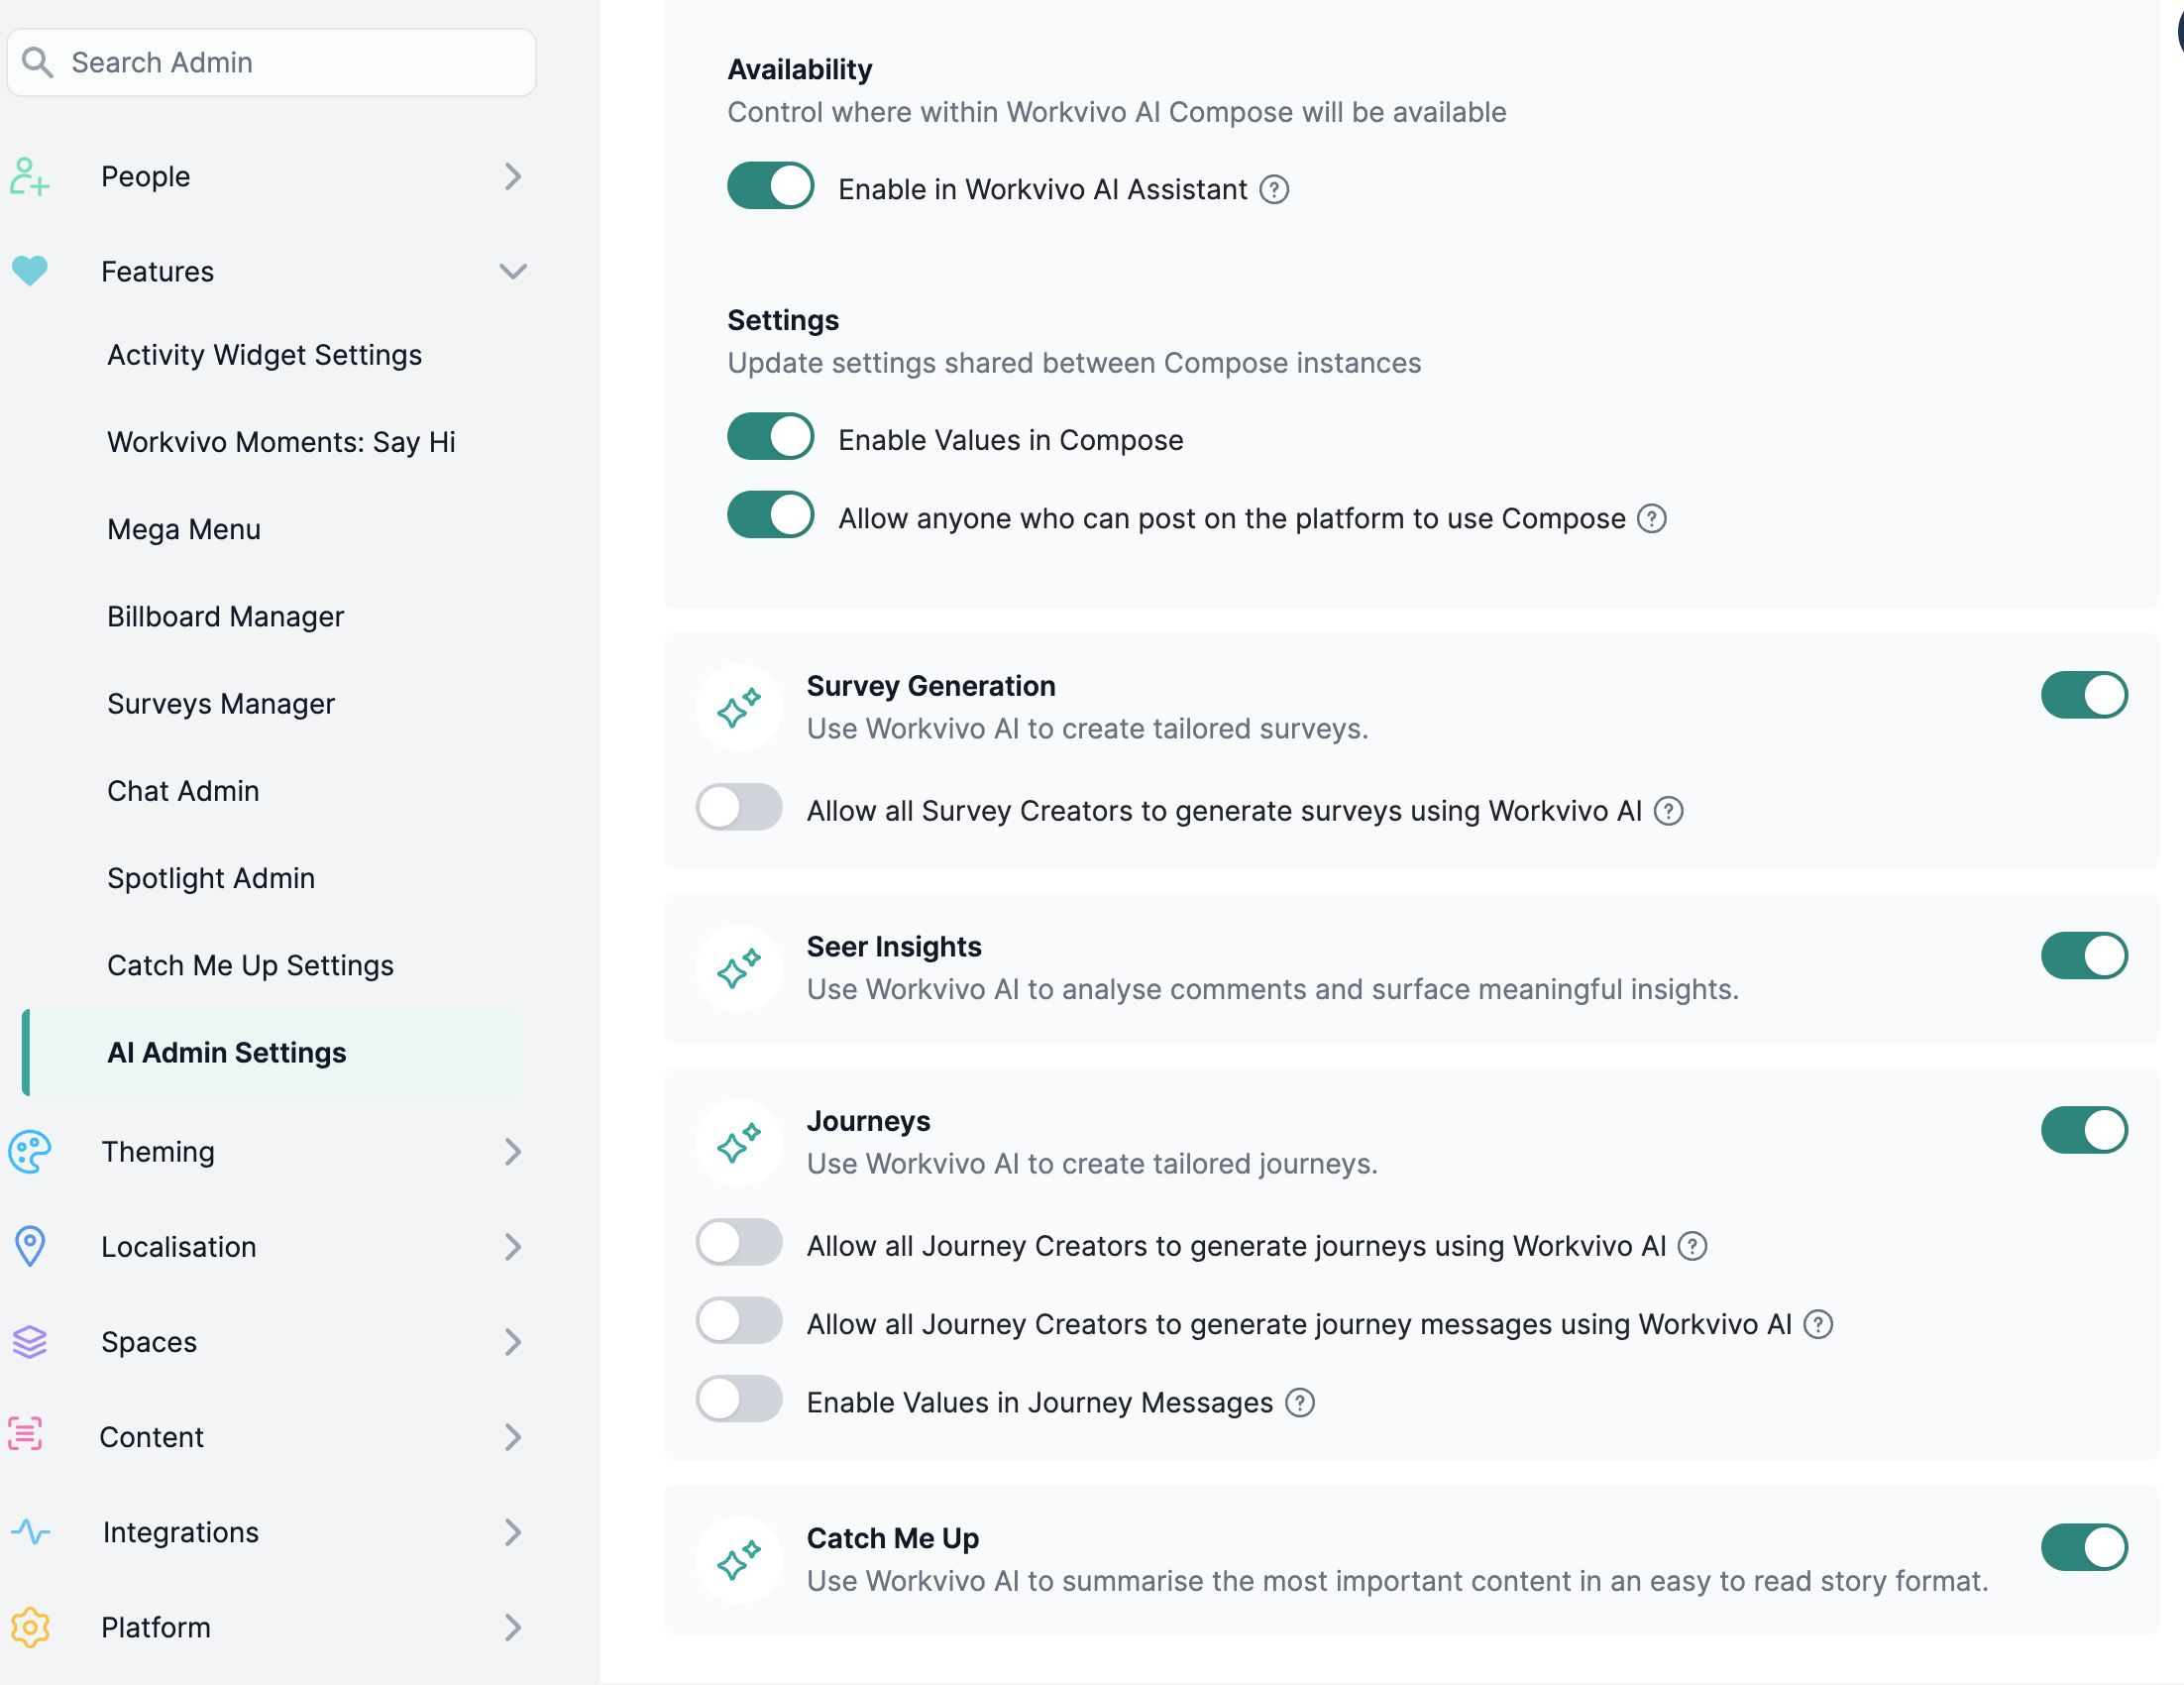Screen dimensions: 2184x1685
Task: Click the Integrations pulse icon
Action: coord(30,1532)
